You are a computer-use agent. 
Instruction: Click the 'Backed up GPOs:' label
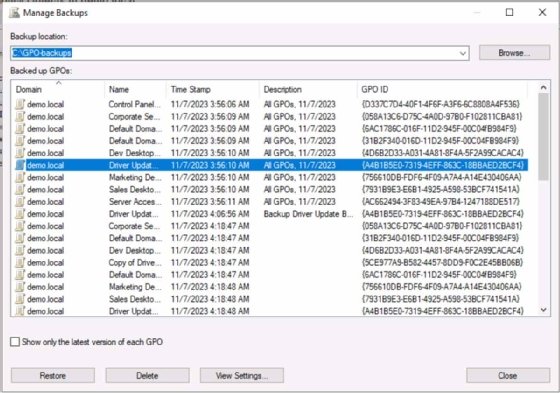(x=41, y=71)
